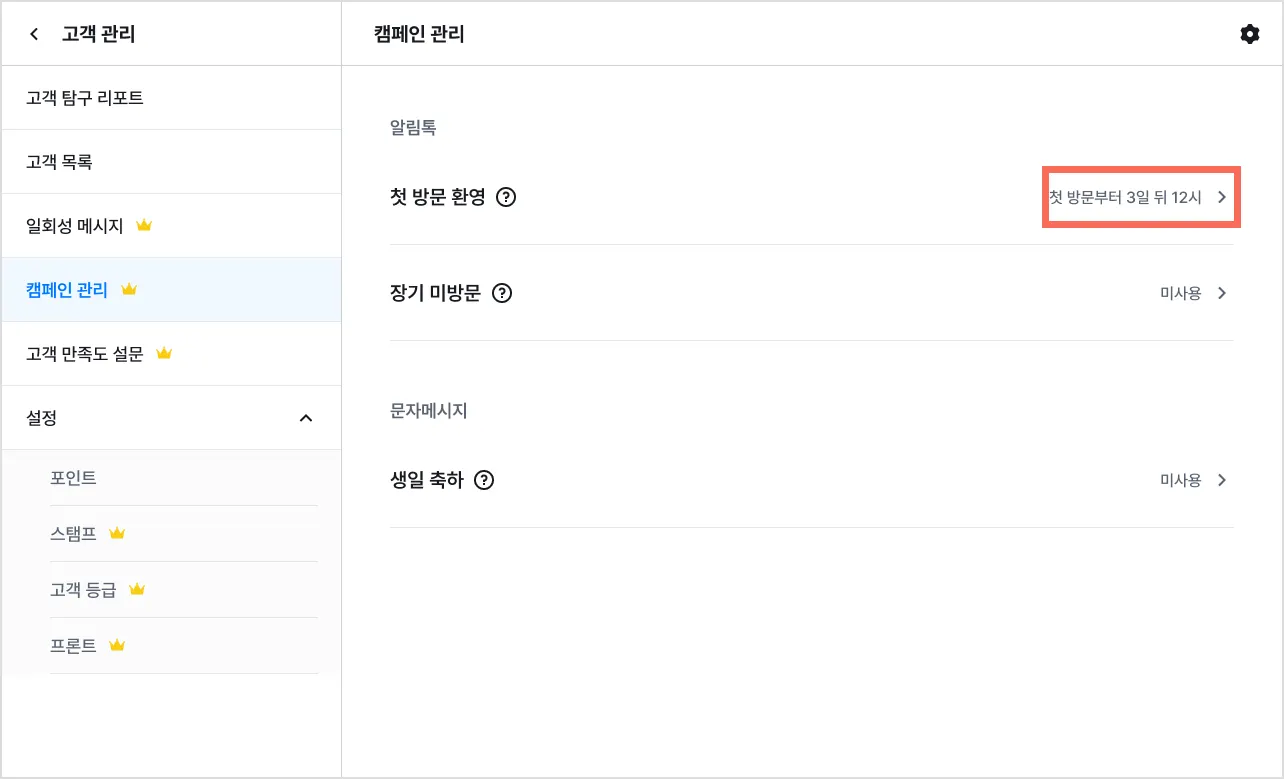Expand 생일 축하 row chevron
Screen dimensions: 1284x779
[x=1221, y=480]
